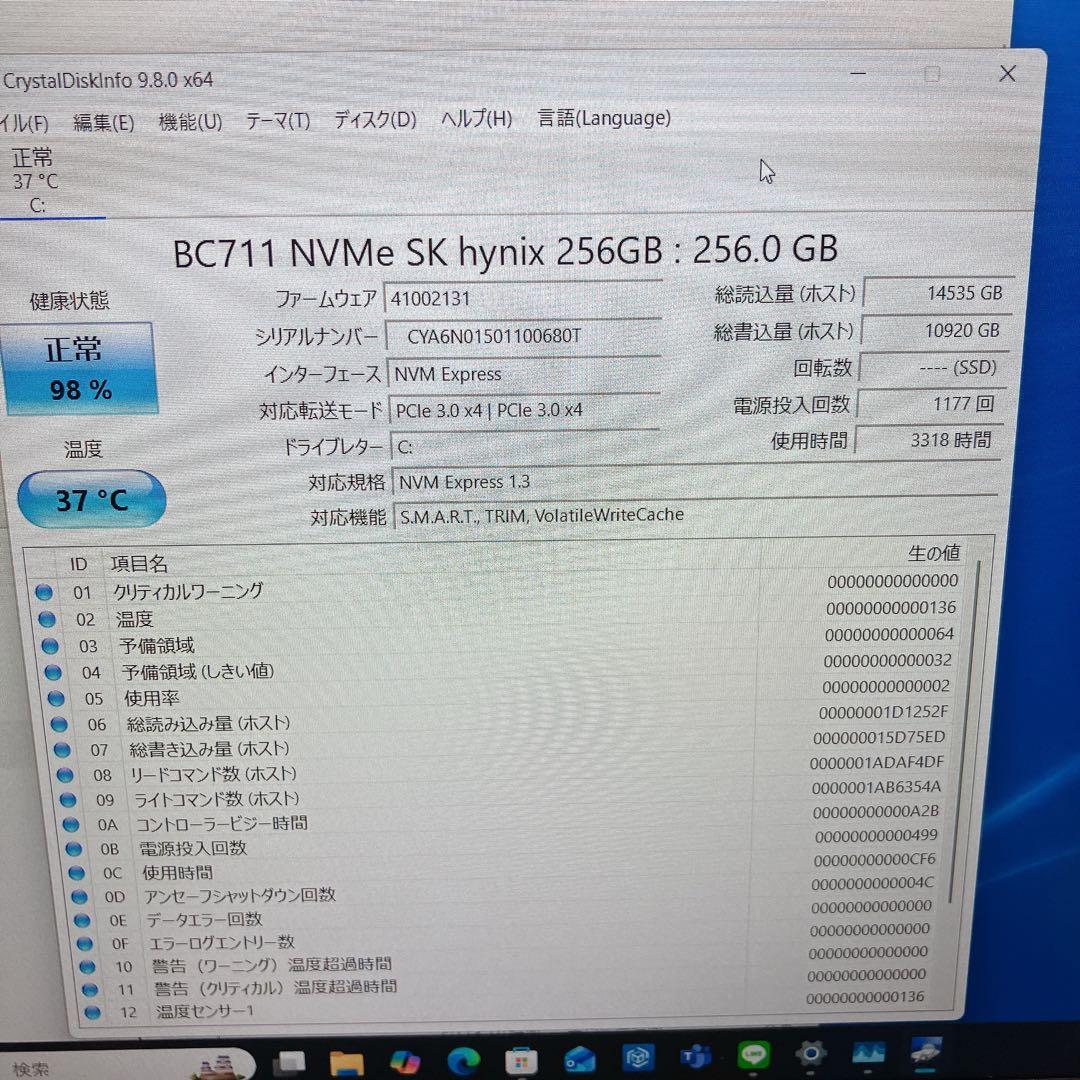Open Copilot from the taskbar
The width and height of the screenshot is (1080, 1080).
(x=405, y=1061)
